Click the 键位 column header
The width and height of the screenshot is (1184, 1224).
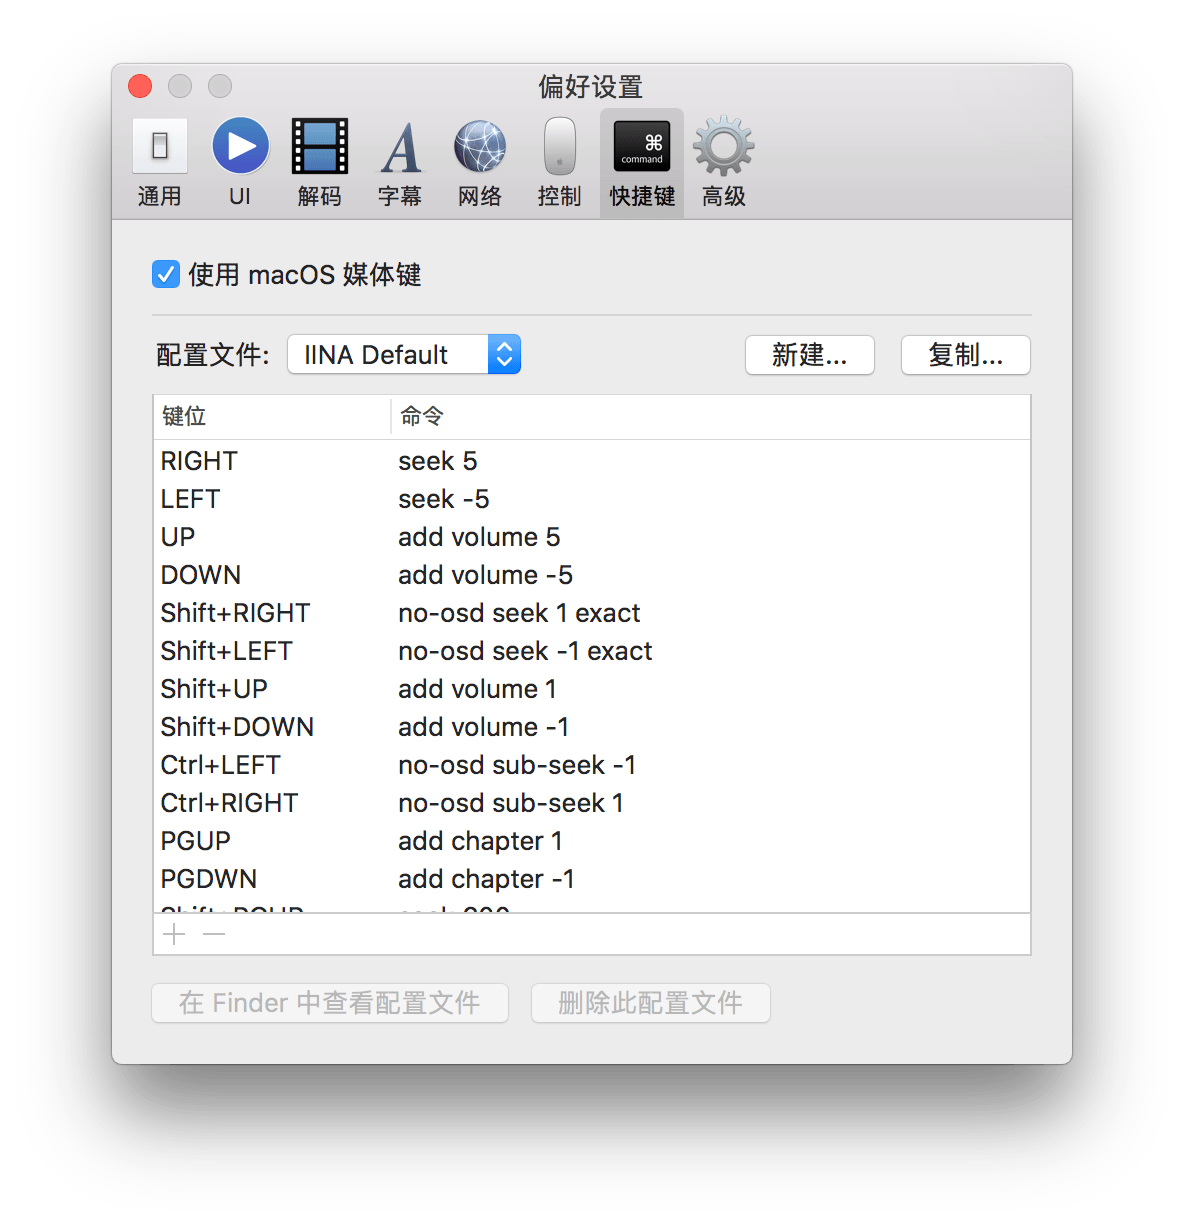(271, 416)
